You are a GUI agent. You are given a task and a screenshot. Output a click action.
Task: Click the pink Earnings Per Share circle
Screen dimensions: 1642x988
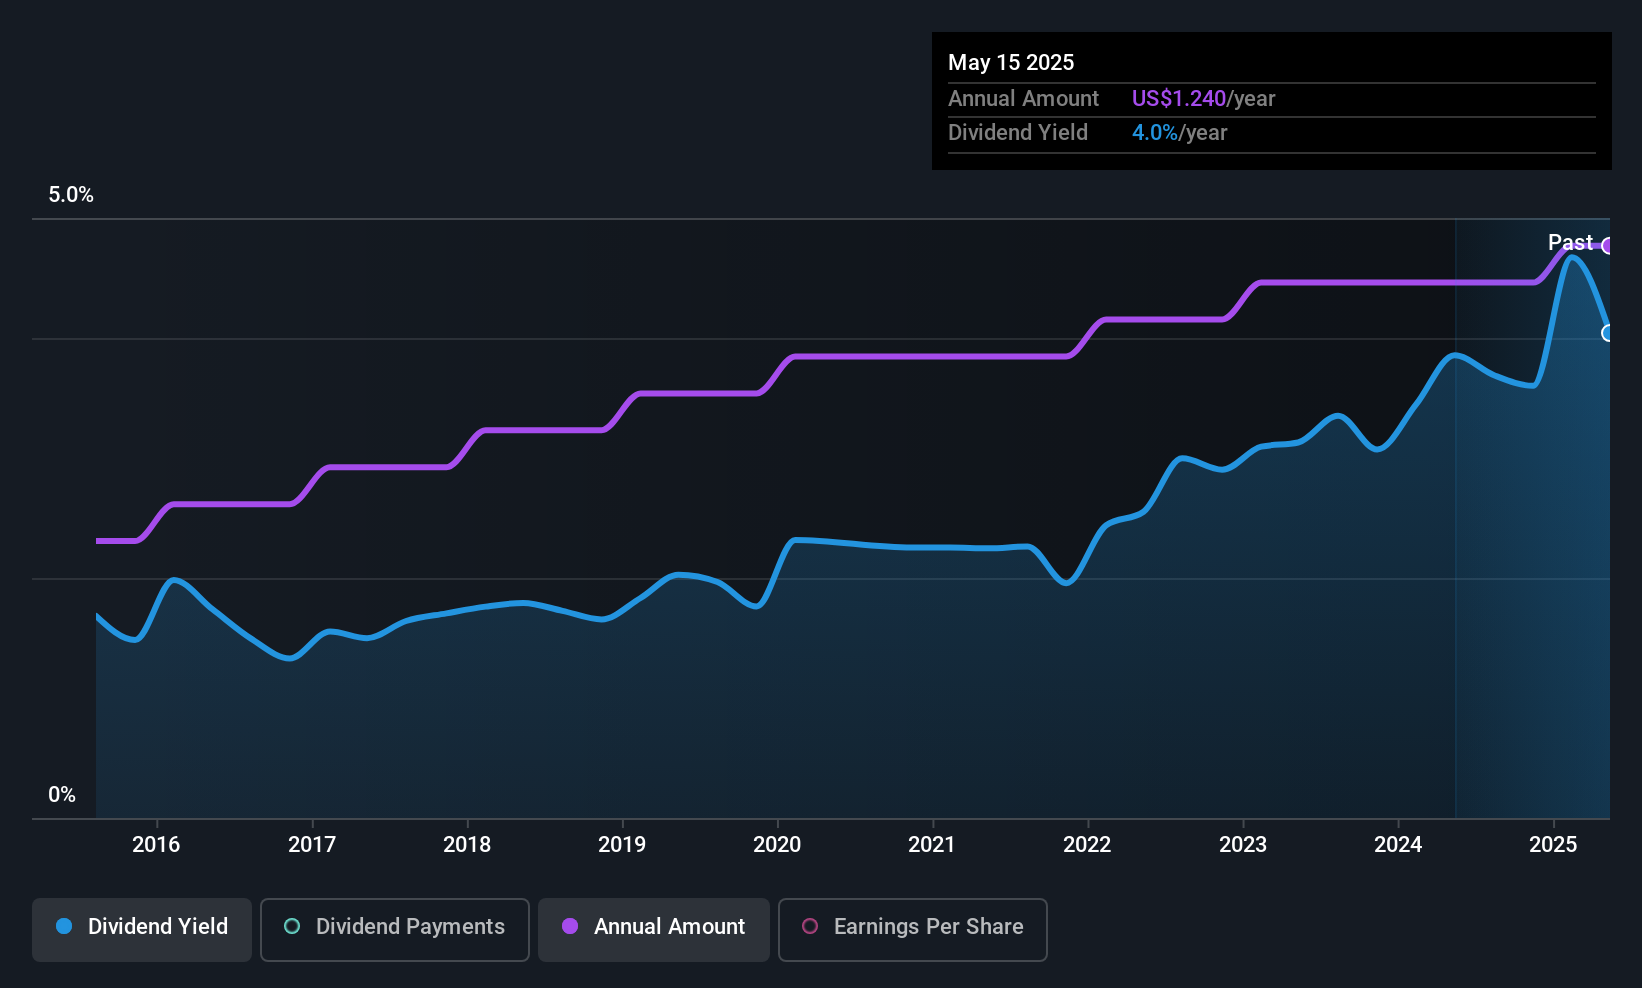tap(810, 926)
